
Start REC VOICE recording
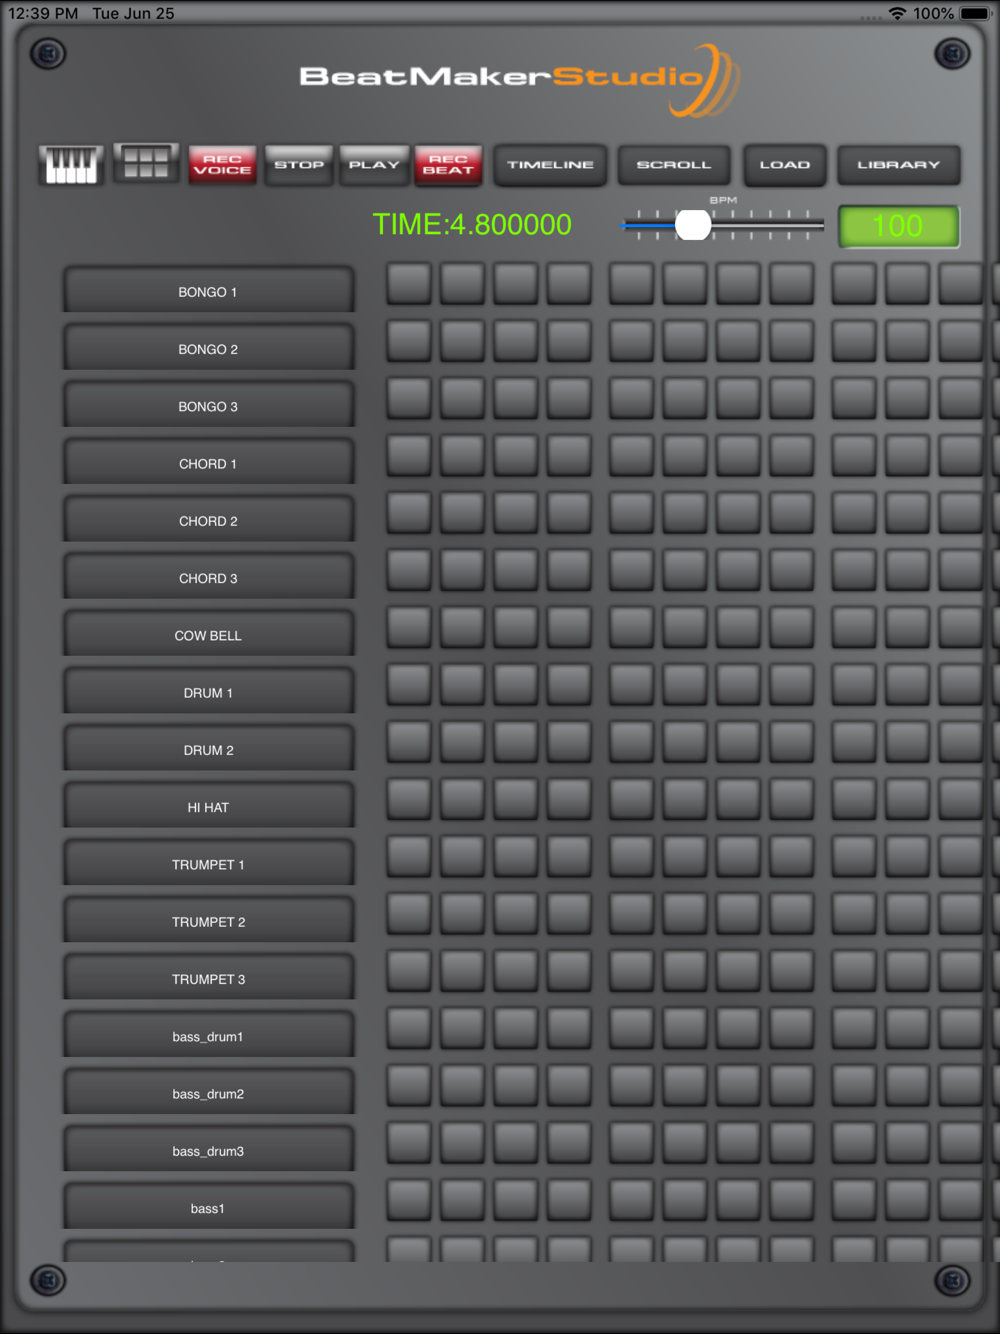point(222,165)
